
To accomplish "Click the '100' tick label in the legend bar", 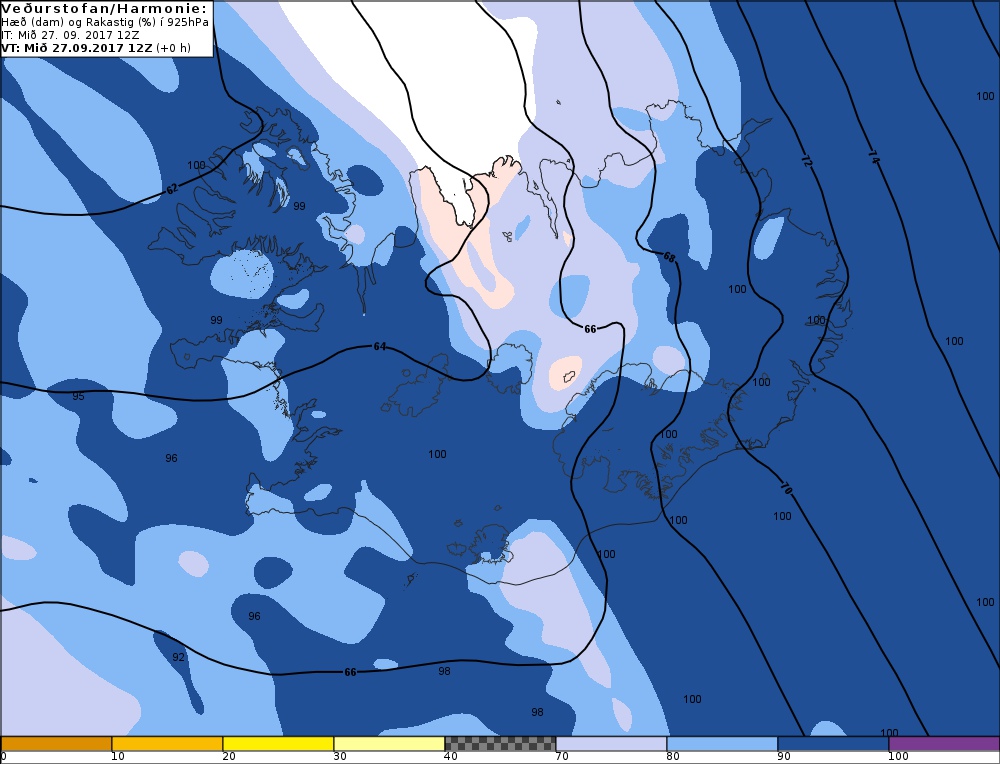I will pyautogui.click(x=898, y=757).
